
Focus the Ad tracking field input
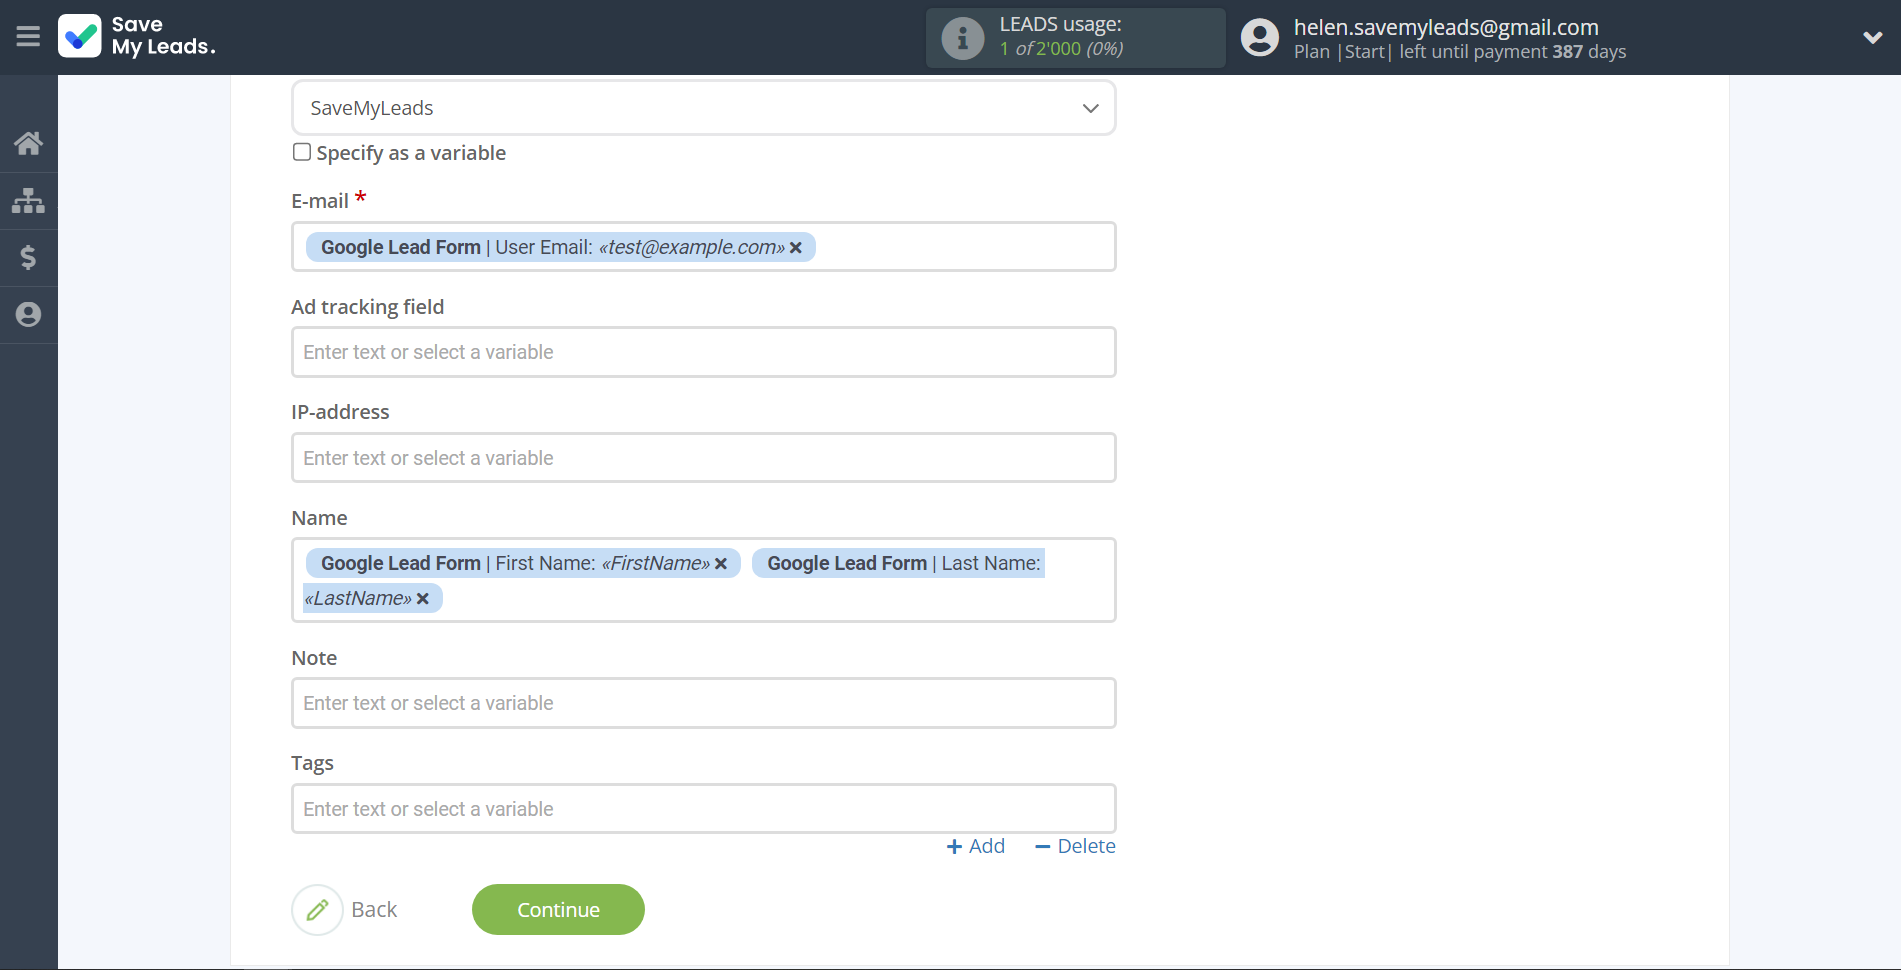coord(703,352)
